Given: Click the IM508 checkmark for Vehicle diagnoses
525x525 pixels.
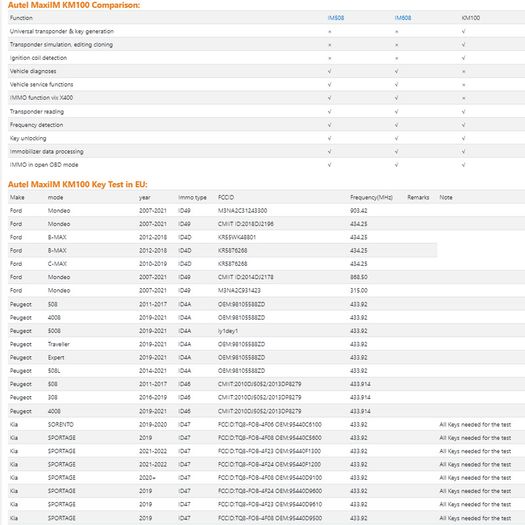Looking at the screenshot, I should pos(329,71).
